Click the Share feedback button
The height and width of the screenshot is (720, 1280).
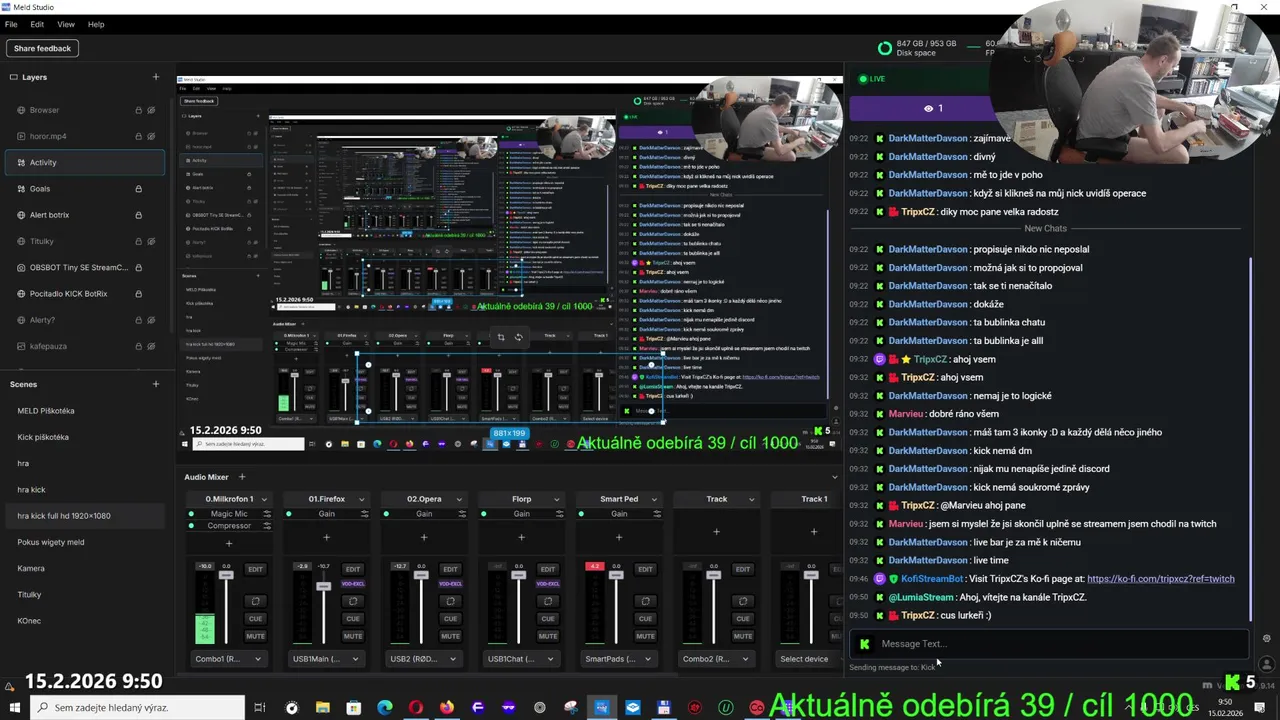[x=42, y=48]
